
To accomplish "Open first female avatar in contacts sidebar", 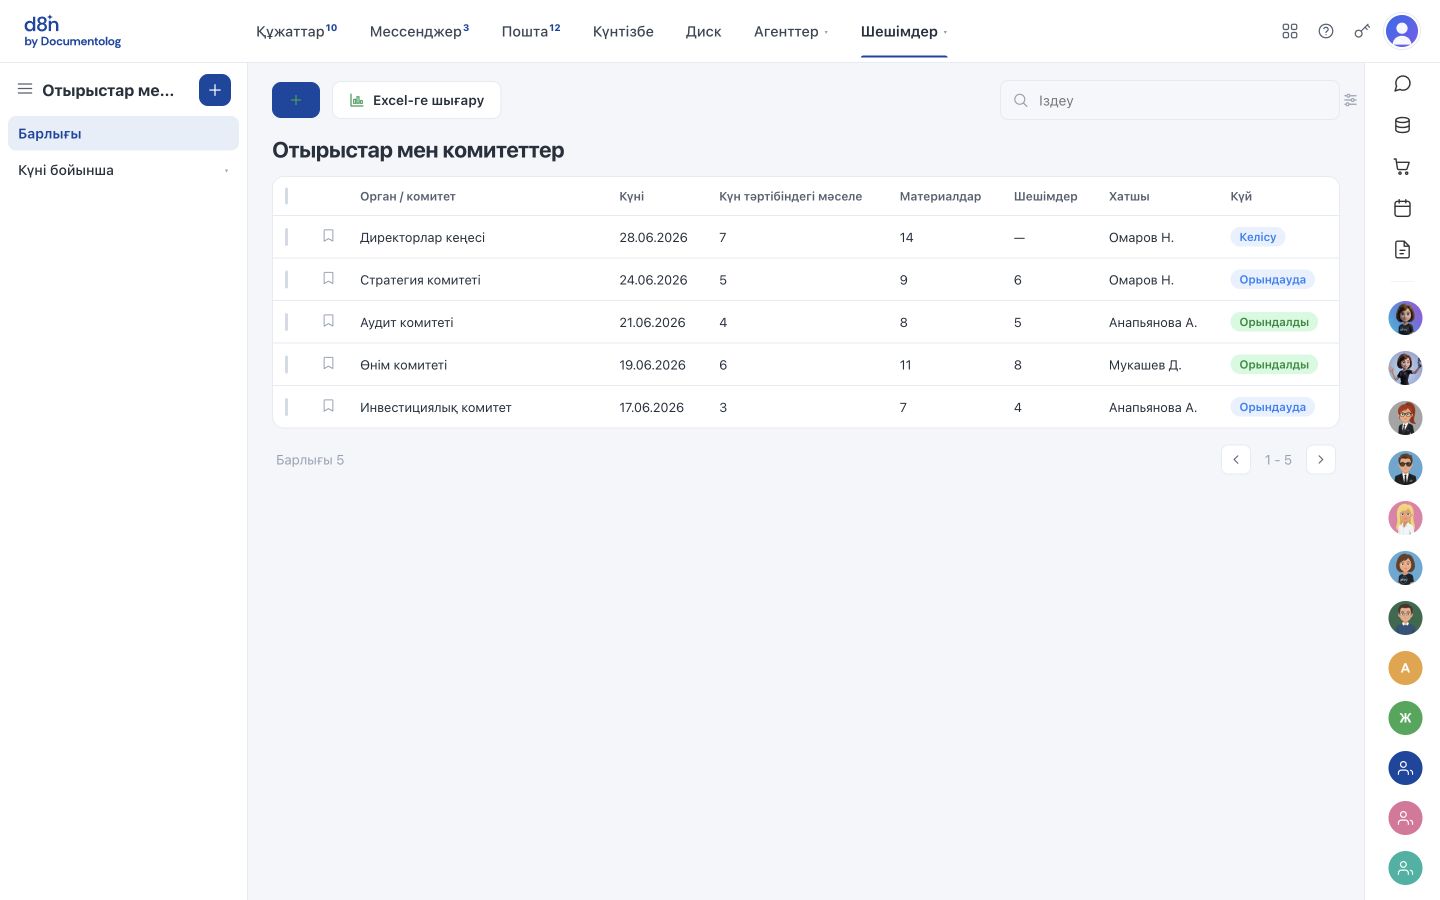I will (1405, 318).
